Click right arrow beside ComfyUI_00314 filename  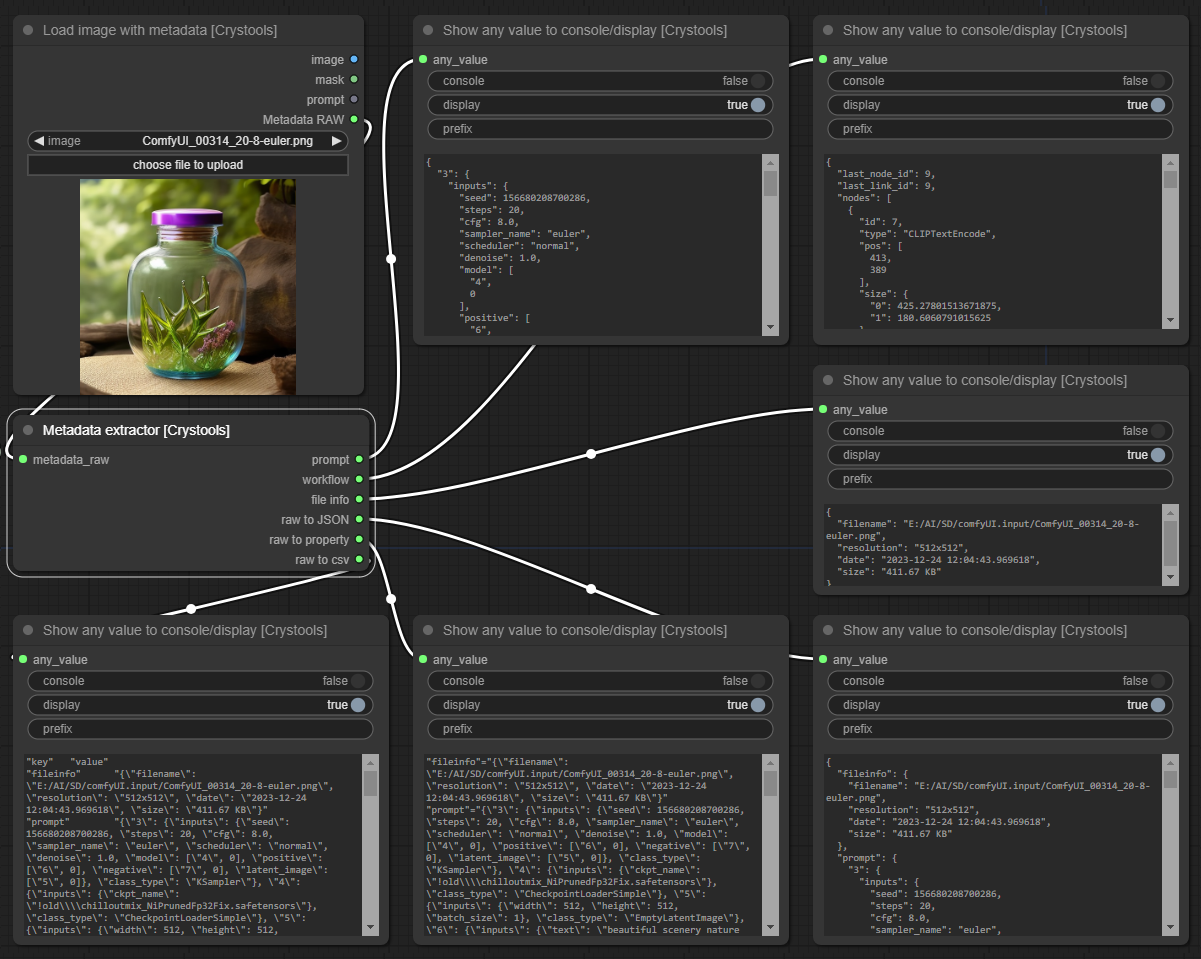pyautogui.click(x=337, y=141)
